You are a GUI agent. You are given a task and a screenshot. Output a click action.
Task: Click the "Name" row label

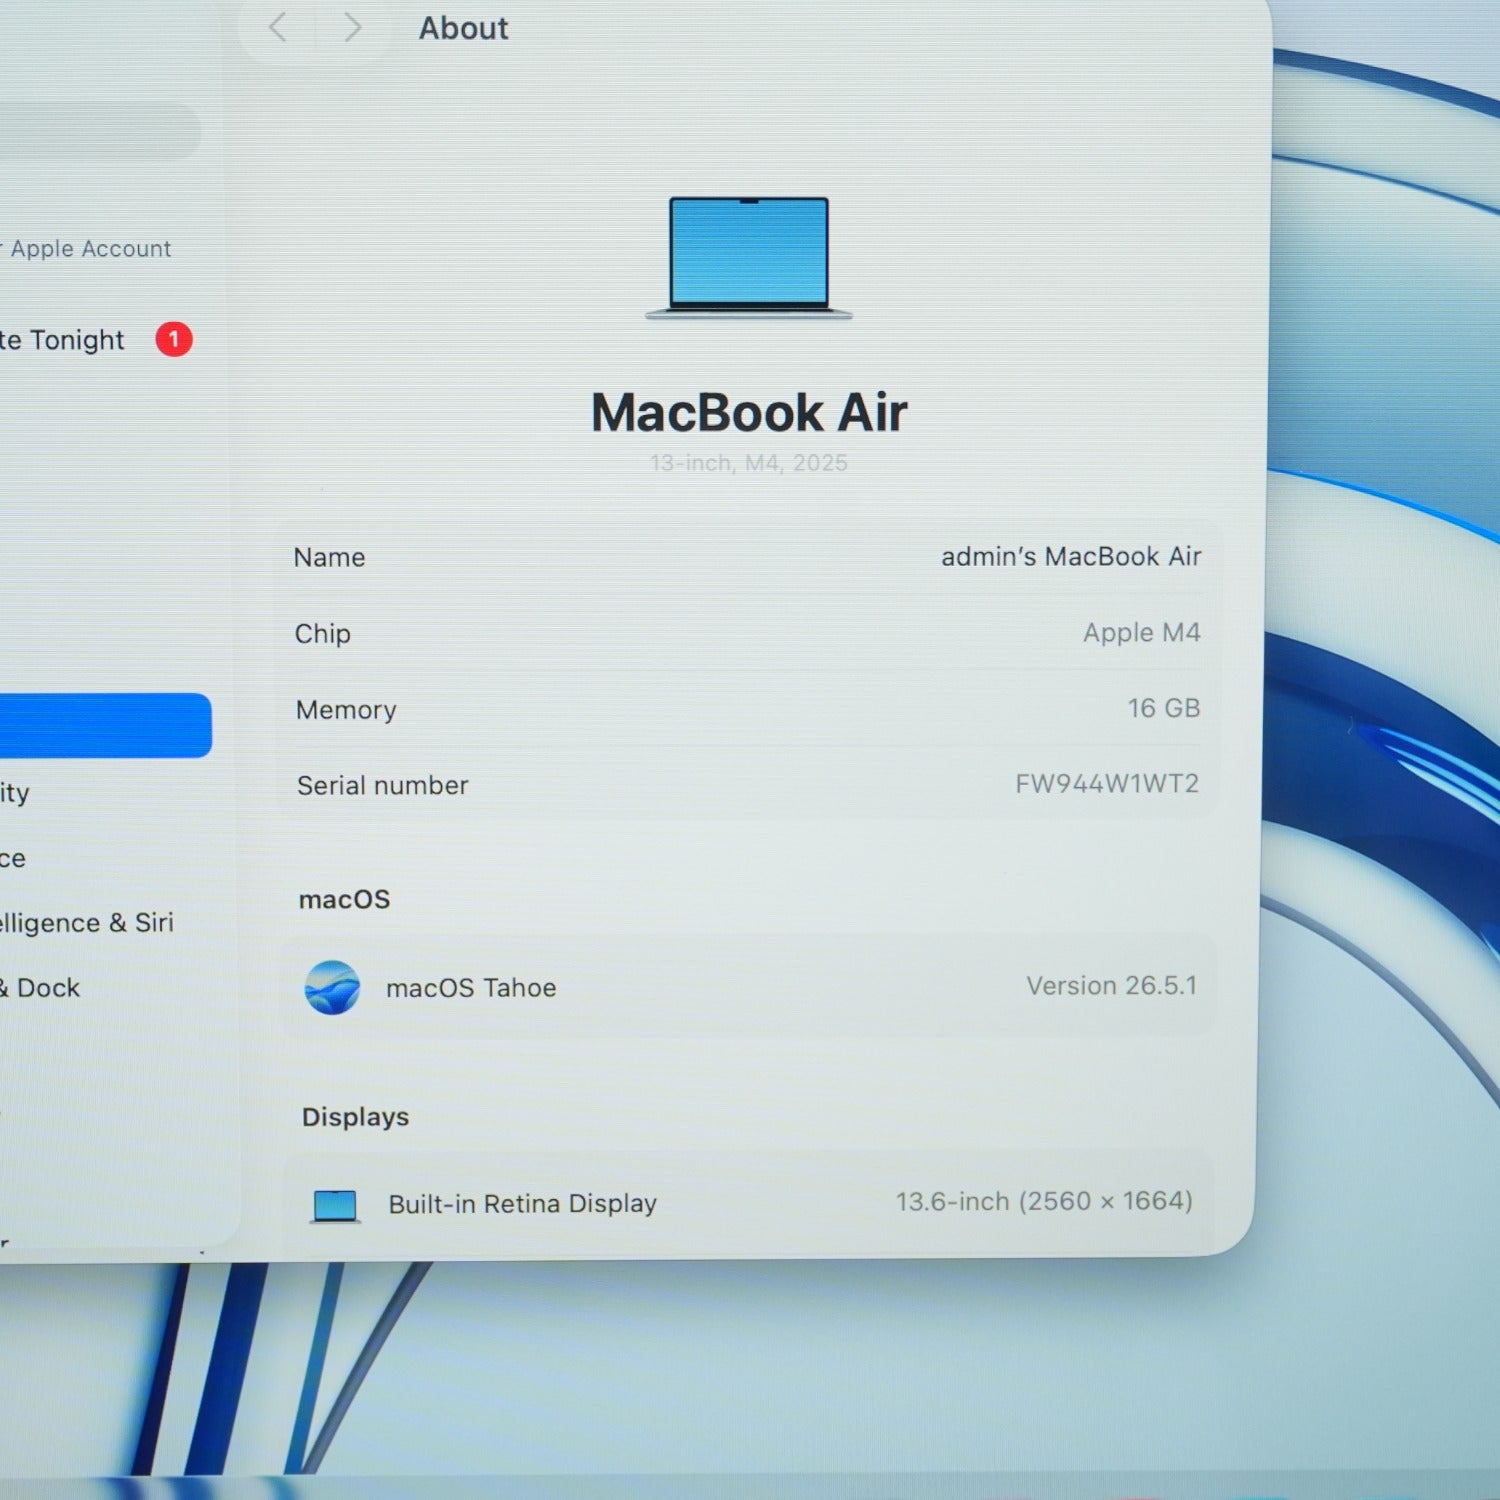pos(329,557)
